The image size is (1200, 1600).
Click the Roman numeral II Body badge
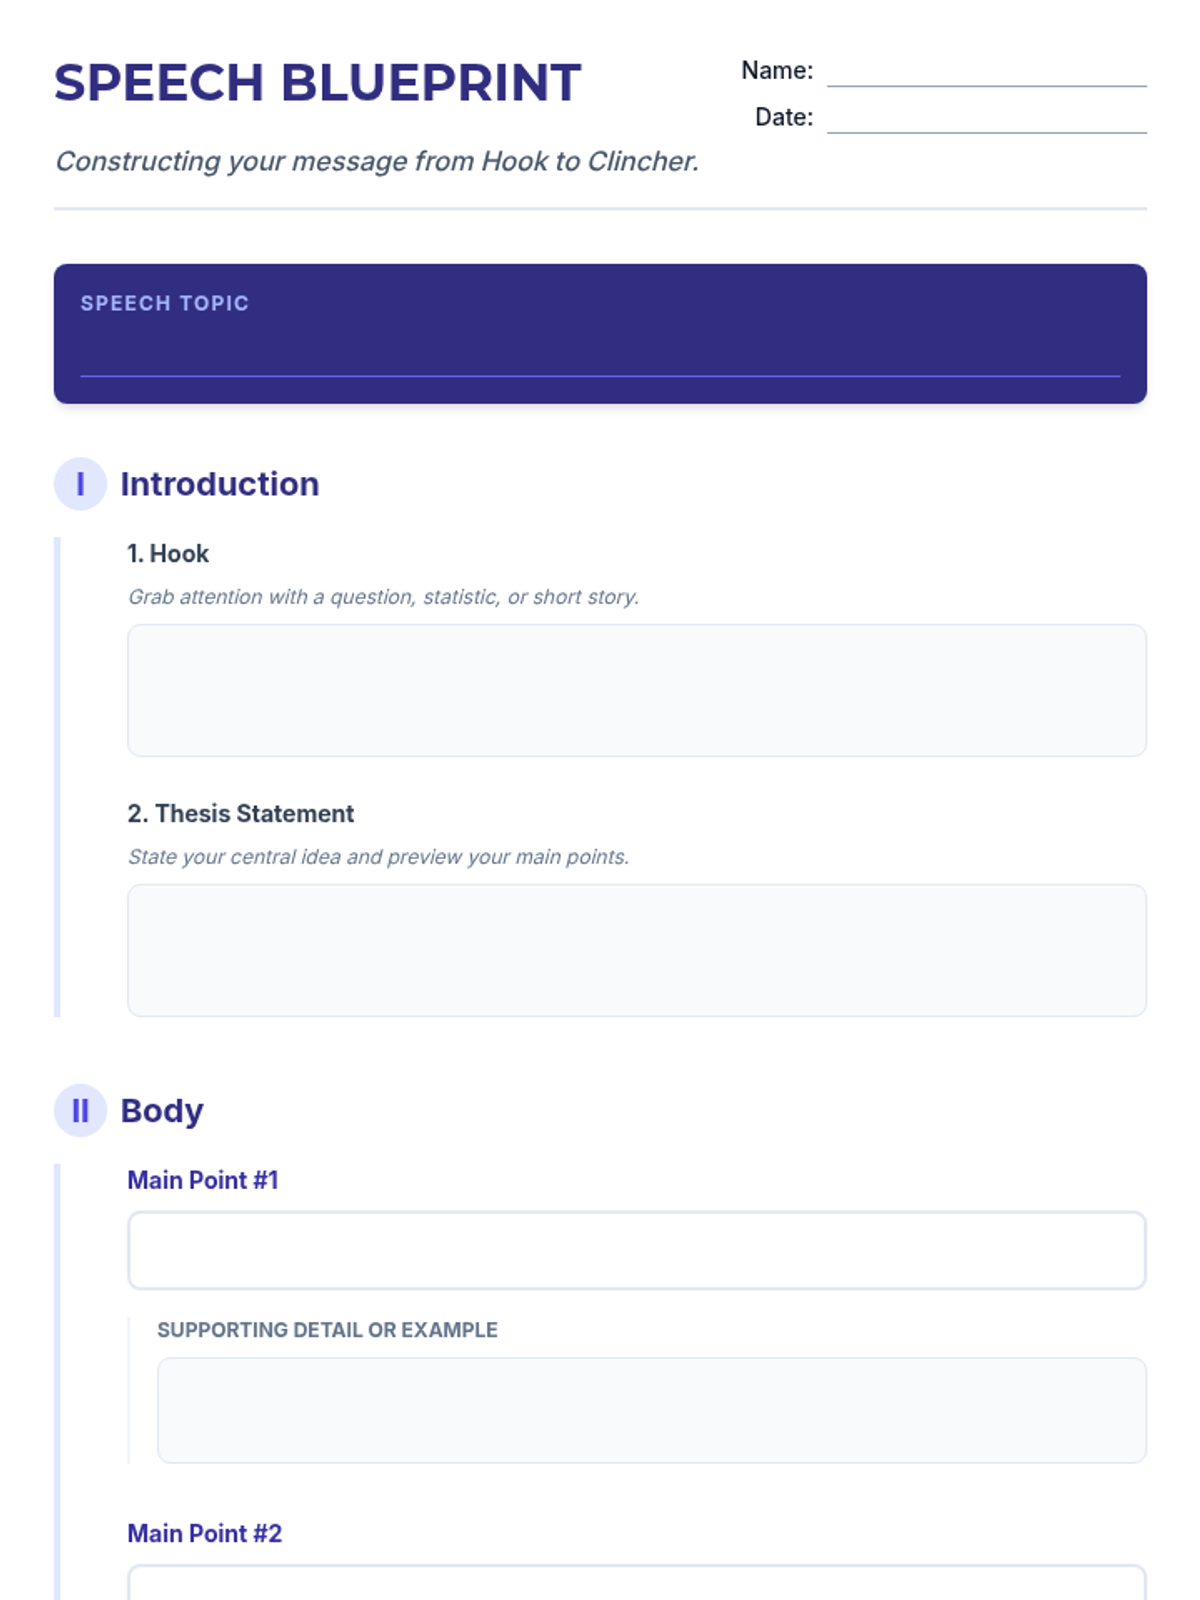(80, 1111)
